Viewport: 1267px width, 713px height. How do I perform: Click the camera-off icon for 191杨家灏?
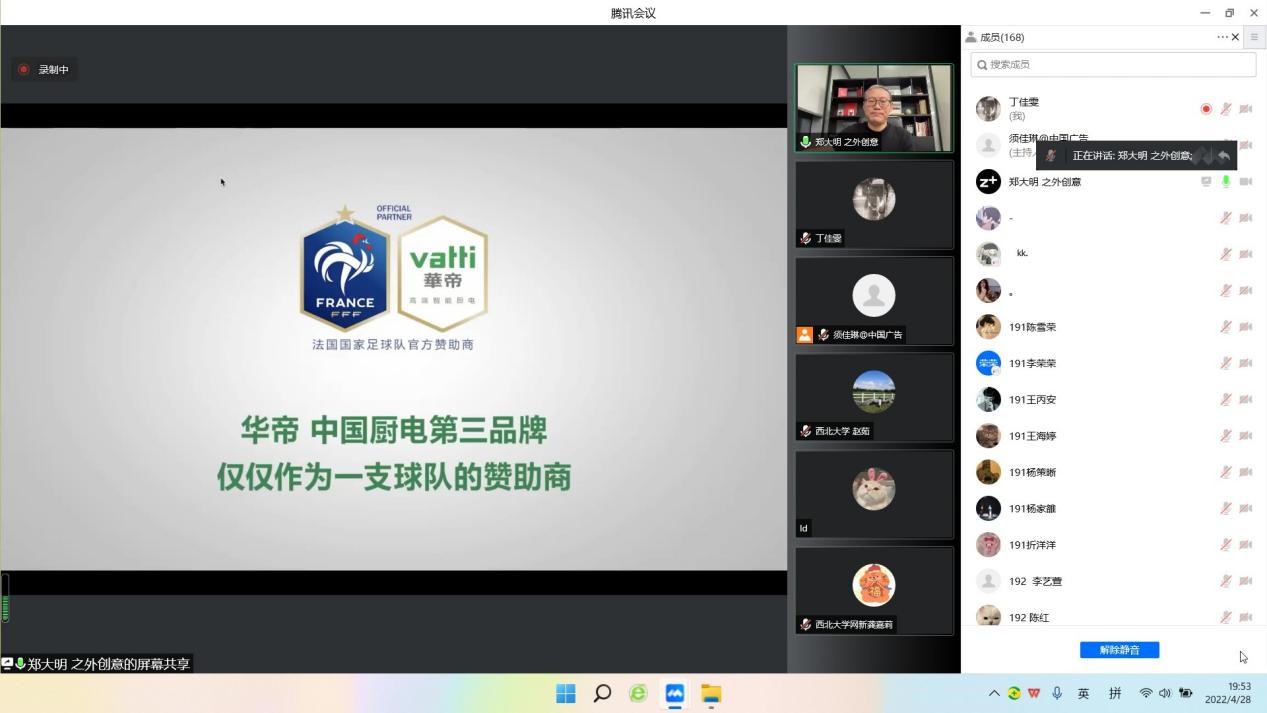pos(1246,508)
